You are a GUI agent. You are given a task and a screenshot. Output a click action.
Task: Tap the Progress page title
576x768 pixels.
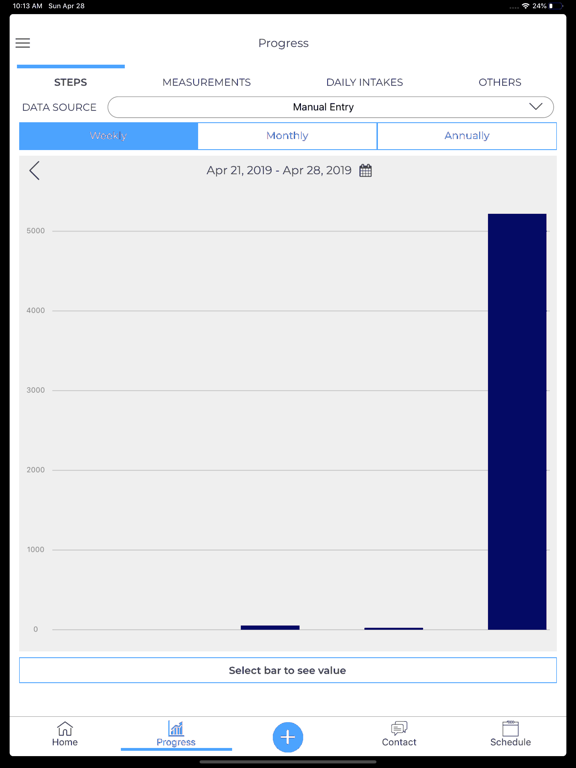283,43
